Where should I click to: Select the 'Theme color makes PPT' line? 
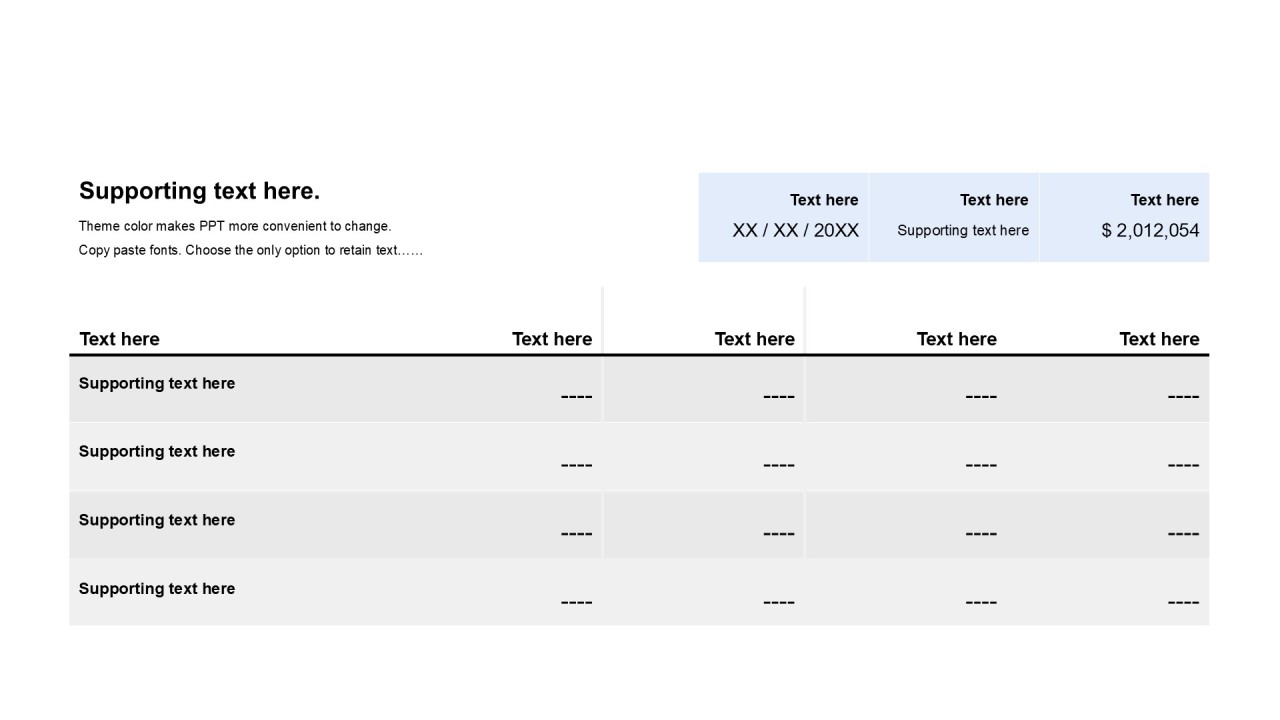click(x=235, y=226)
